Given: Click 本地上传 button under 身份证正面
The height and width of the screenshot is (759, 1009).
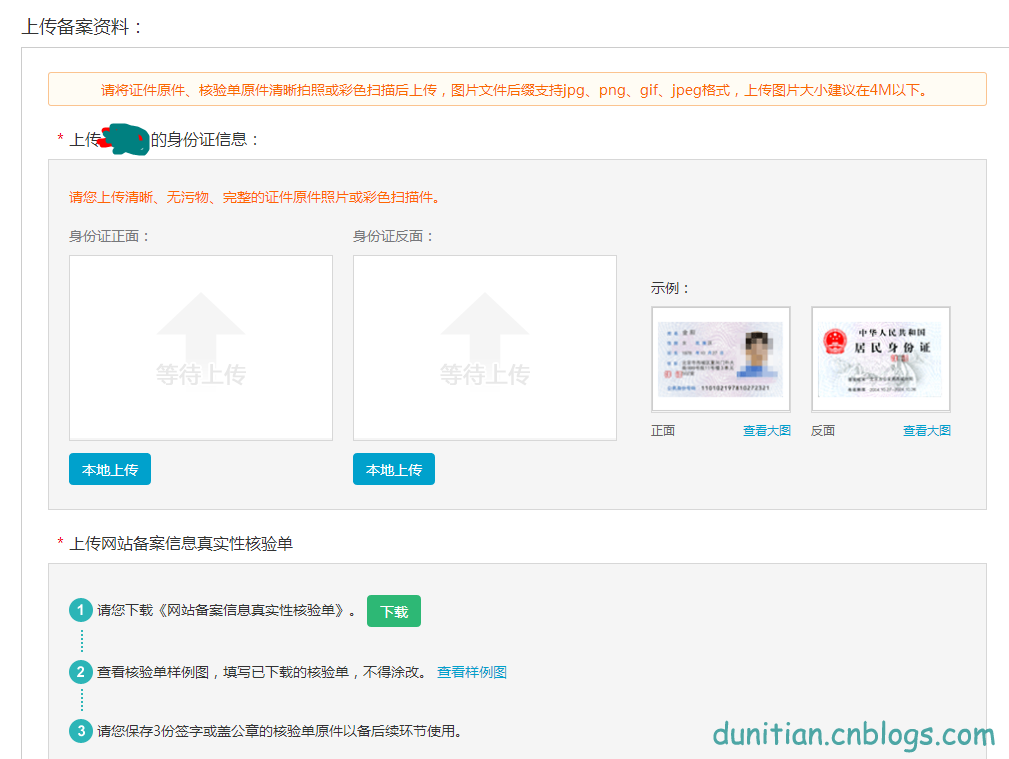Looking at the screenshot, I should pyautogui.click(x=110, y=469).
